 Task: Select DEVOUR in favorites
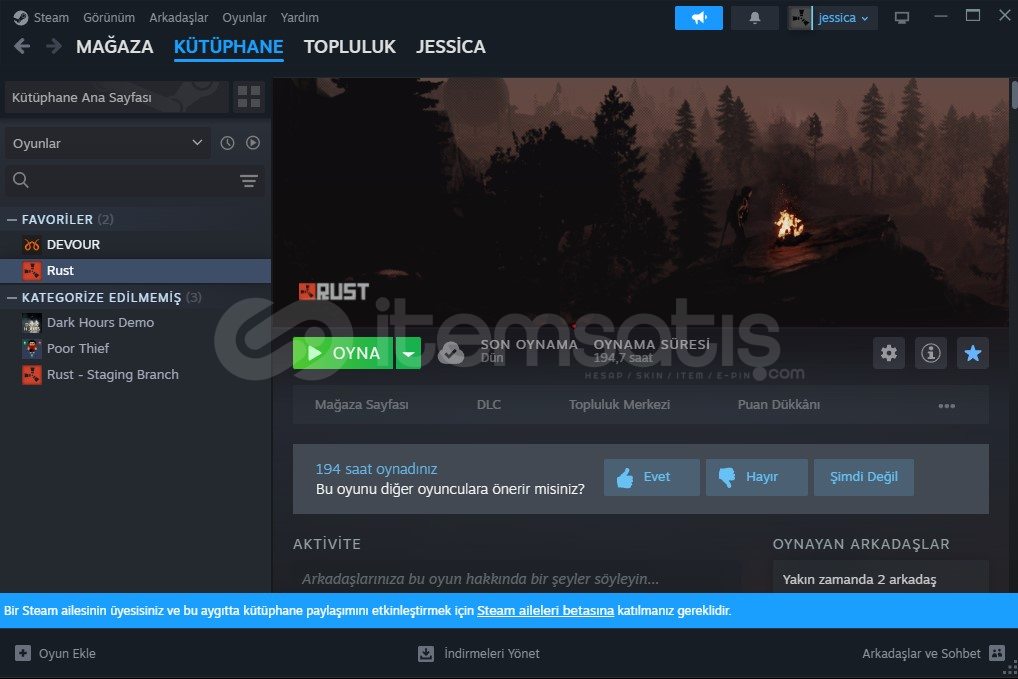(135, 245)
